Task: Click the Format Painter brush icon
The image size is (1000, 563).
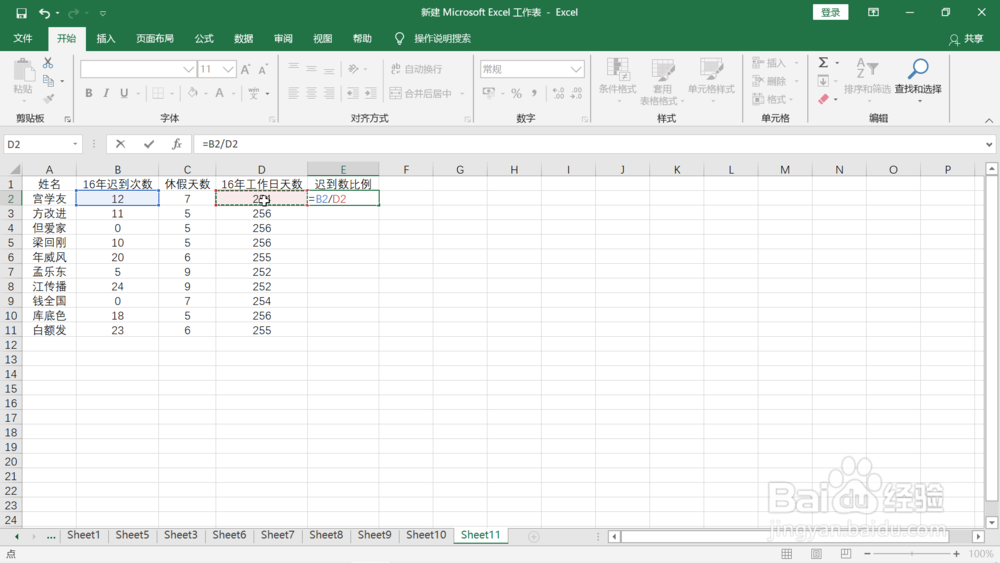Action: click(48, 99)
